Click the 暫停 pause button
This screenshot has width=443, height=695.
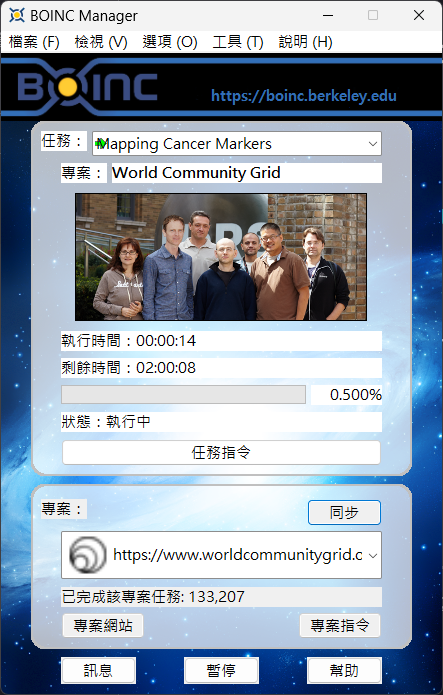pos(221,671)
